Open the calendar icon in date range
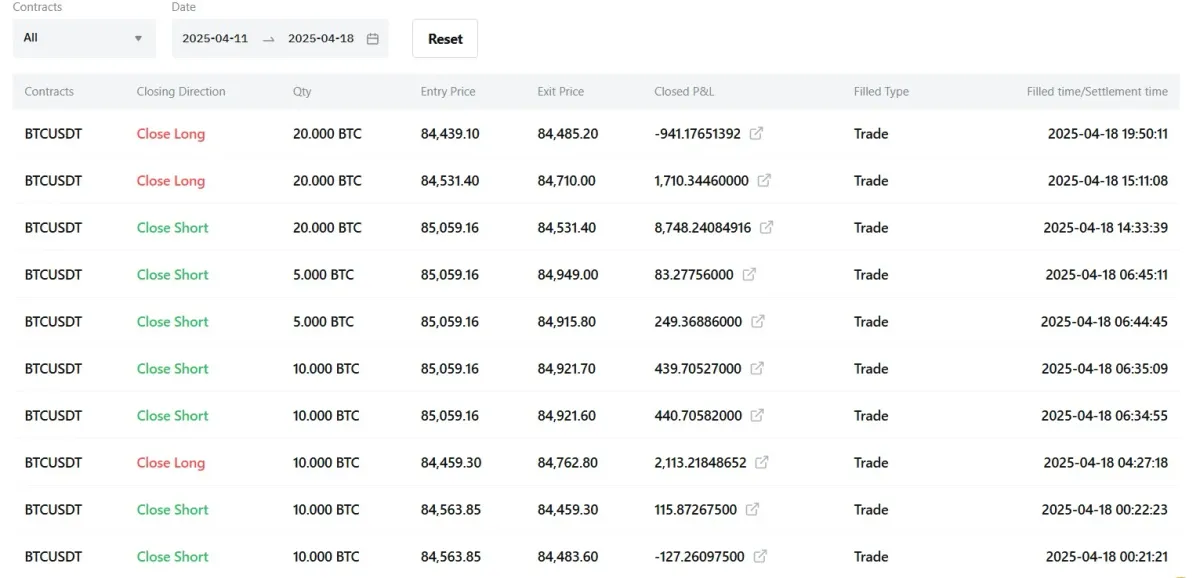 click(x=373, y=39)
